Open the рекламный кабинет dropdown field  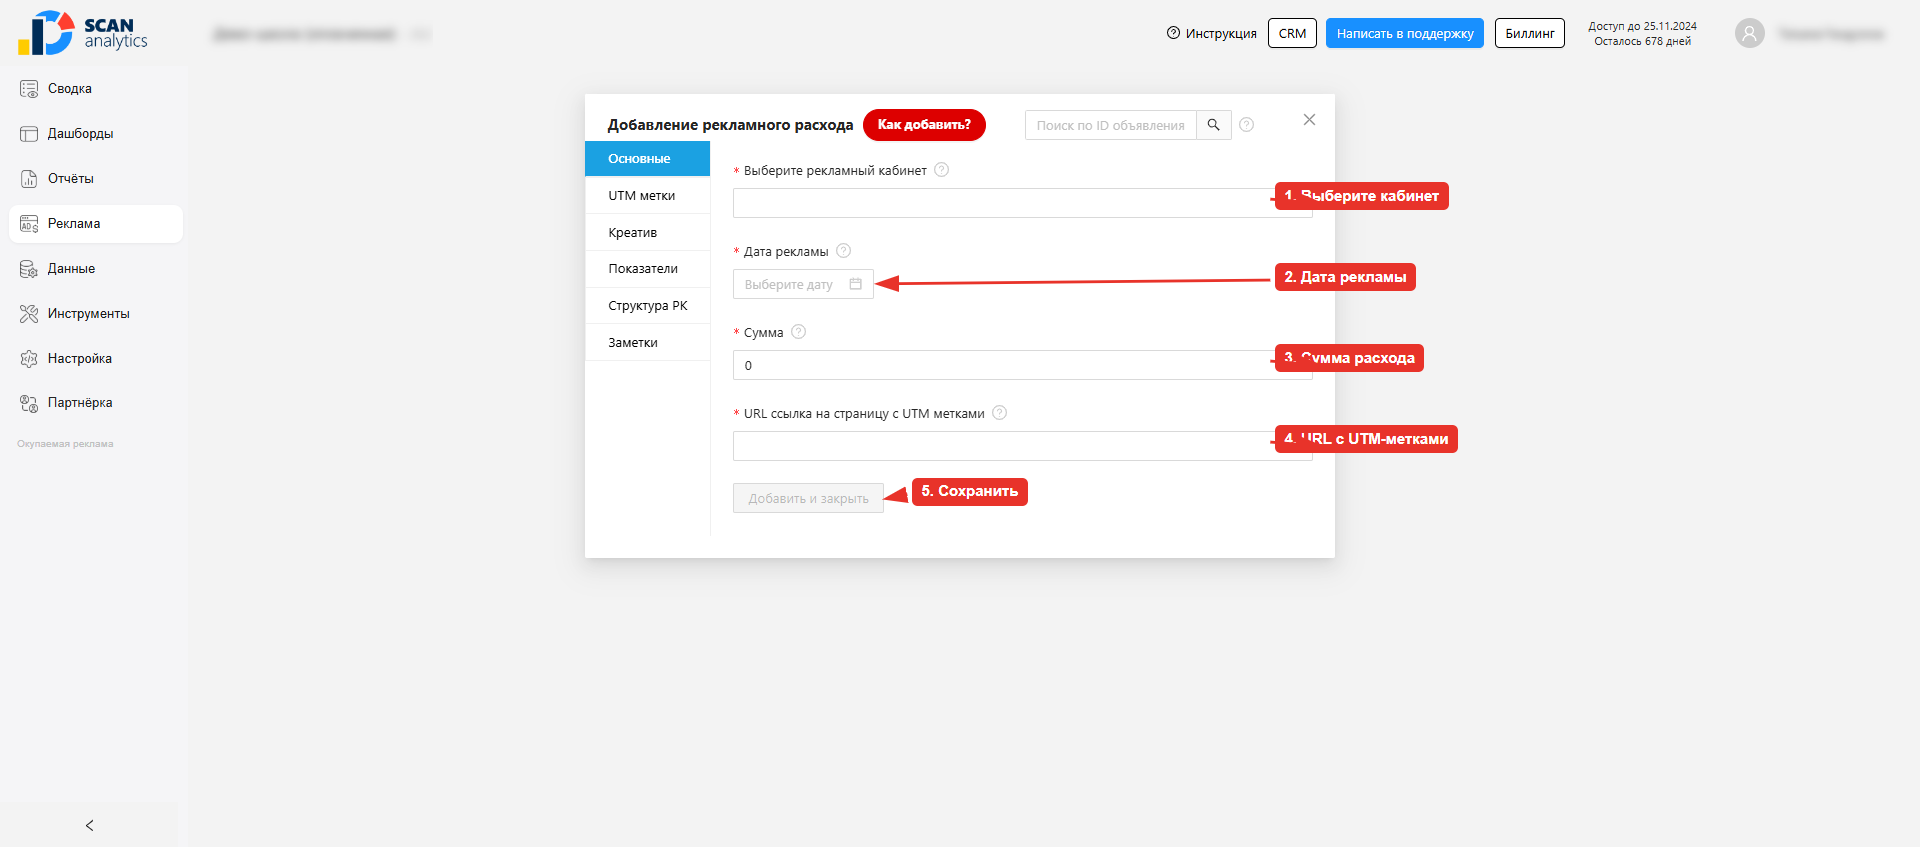pos(1022,203)
